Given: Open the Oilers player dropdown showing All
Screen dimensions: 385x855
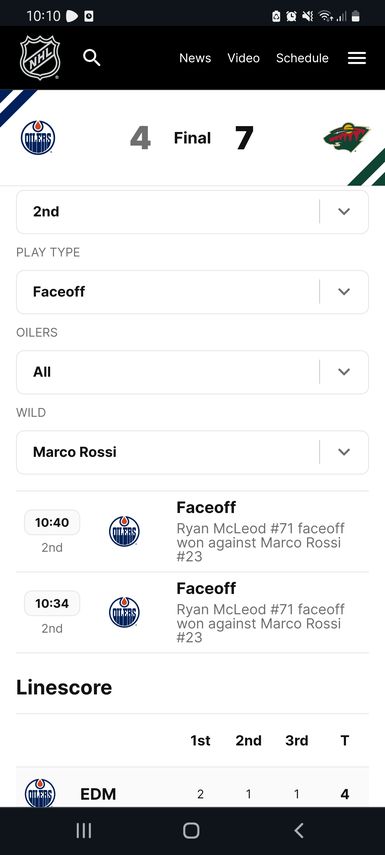Looking at the screenshot, I should [x=192, y=372].
